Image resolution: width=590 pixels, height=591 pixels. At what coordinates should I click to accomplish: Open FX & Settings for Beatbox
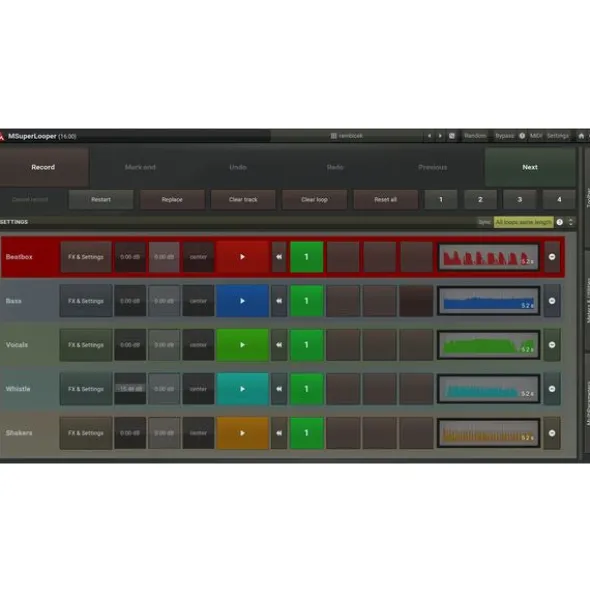[86, 257]
